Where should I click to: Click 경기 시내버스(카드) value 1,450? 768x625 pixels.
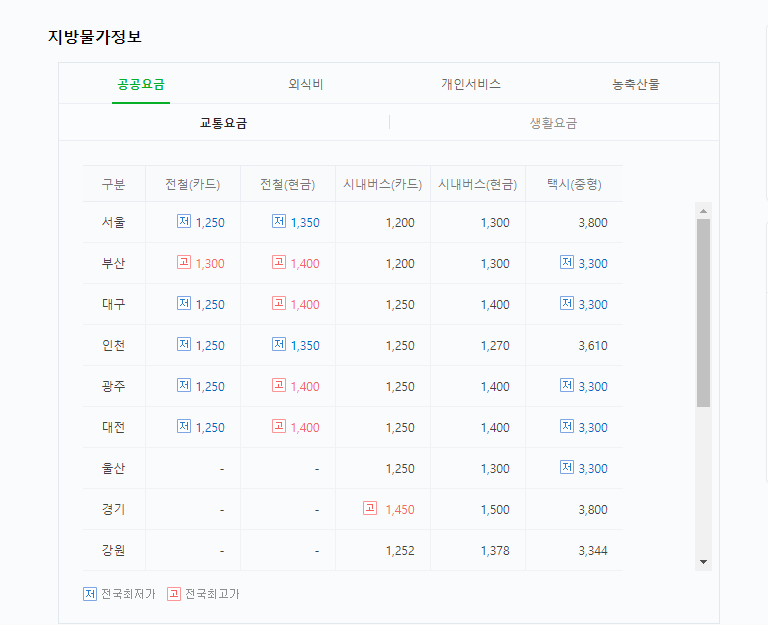point(400,510)
